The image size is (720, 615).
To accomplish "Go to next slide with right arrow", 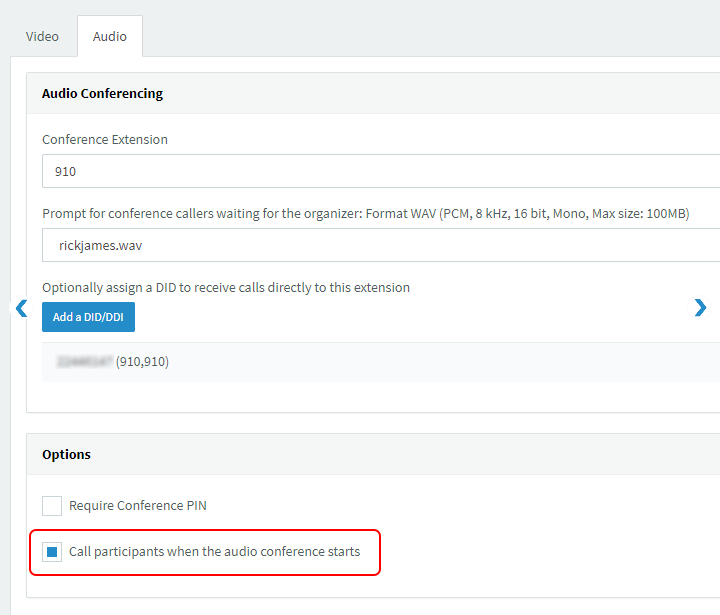I will [700, 308].
